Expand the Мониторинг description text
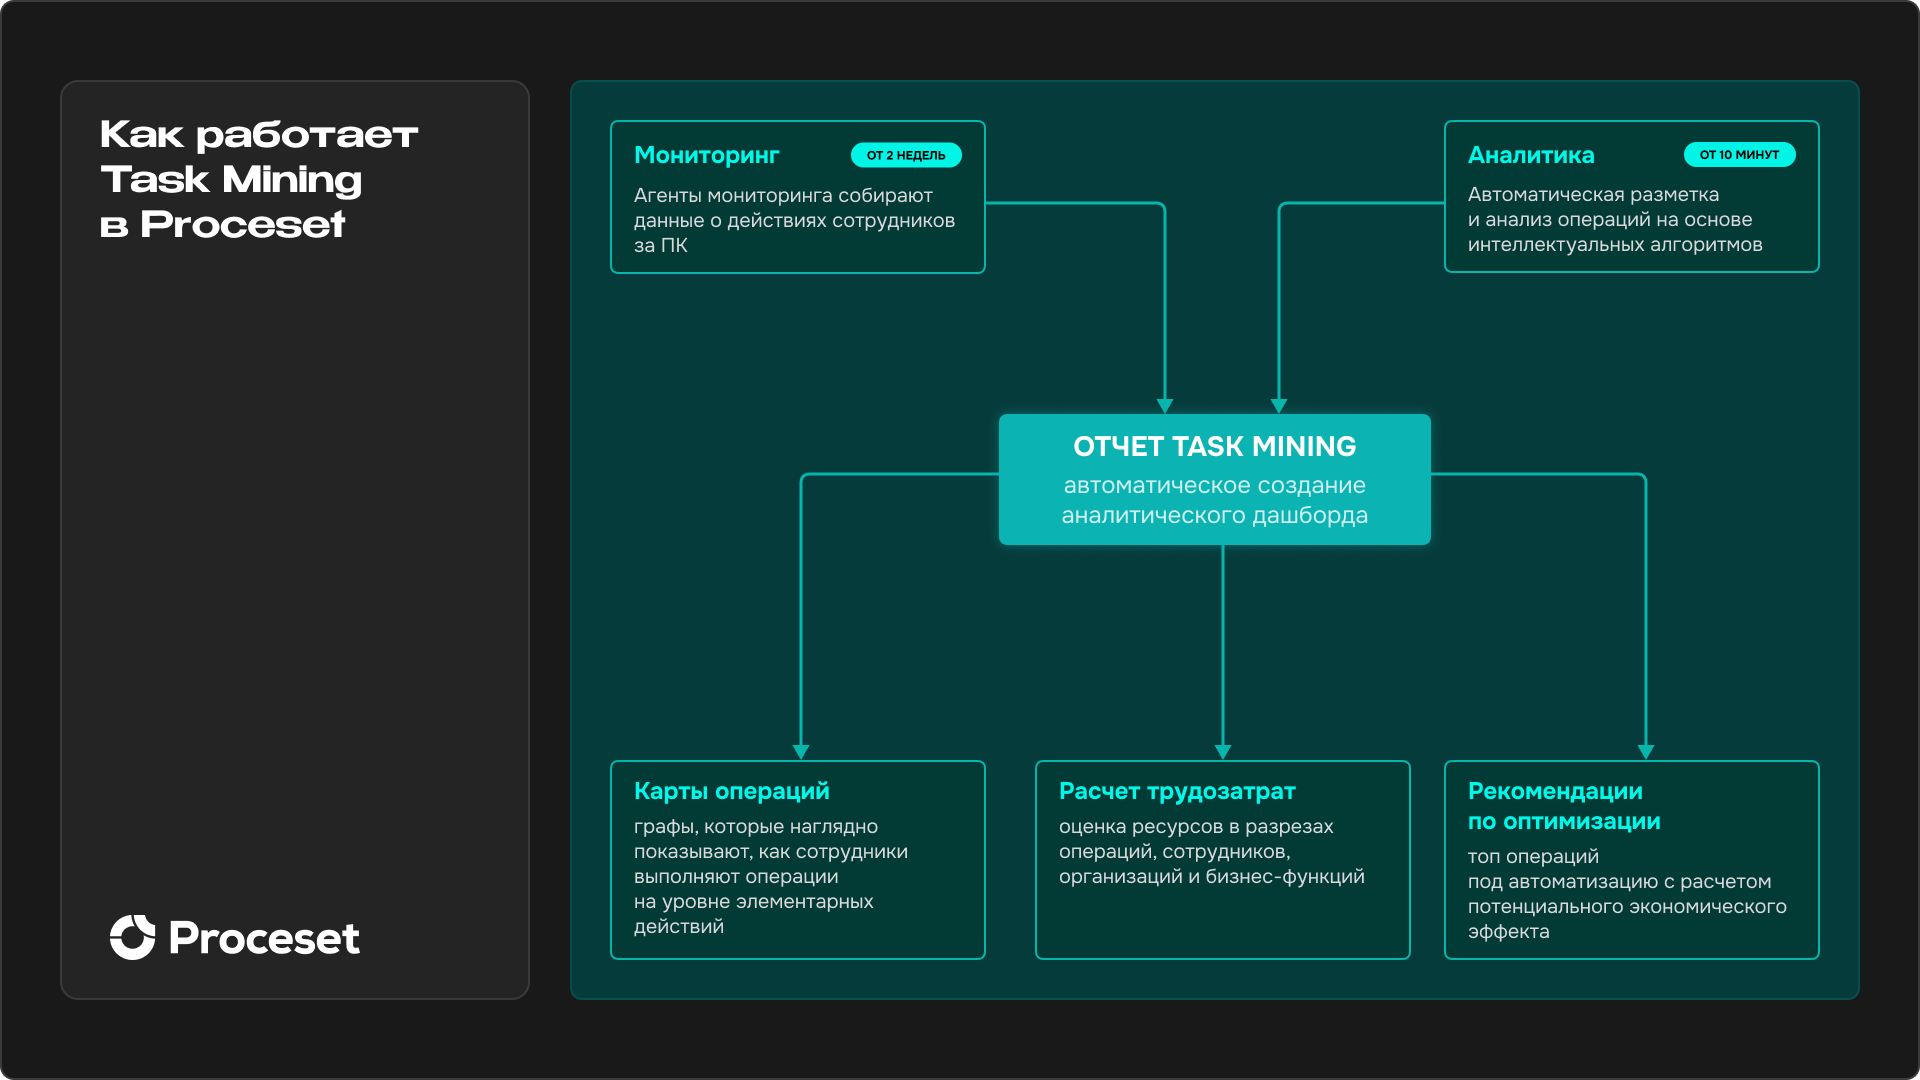 click(x=793, y=220)
